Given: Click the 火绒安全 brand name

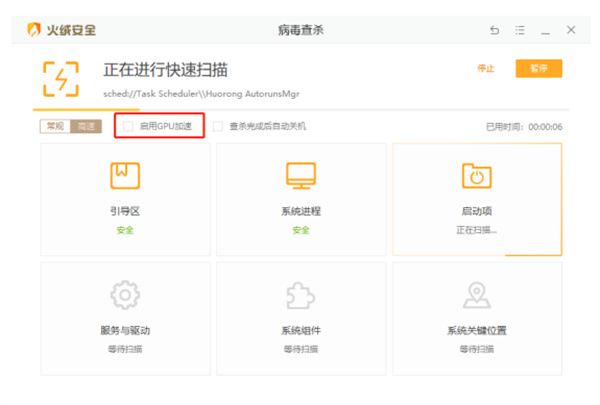Looking at the screenshot, I should pos(71,30).
